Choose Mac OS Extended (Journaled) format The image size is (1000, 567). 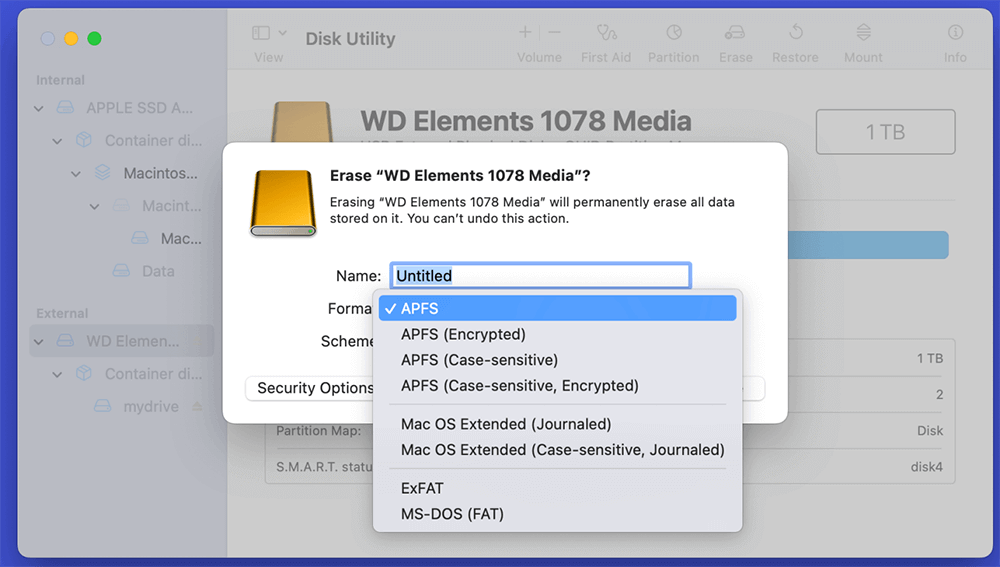pyautogui.click(x=557, y=424)
